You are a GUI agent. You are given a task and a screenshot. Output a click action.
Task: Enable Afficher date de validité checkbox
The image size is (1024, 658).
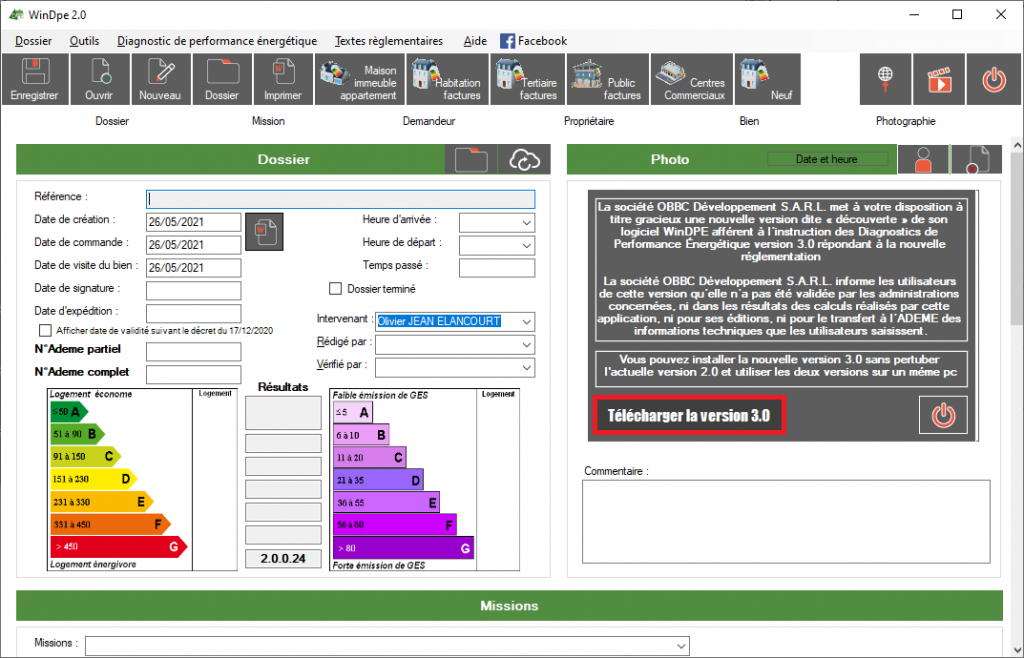pyautogui.click(x=45, y=330)
